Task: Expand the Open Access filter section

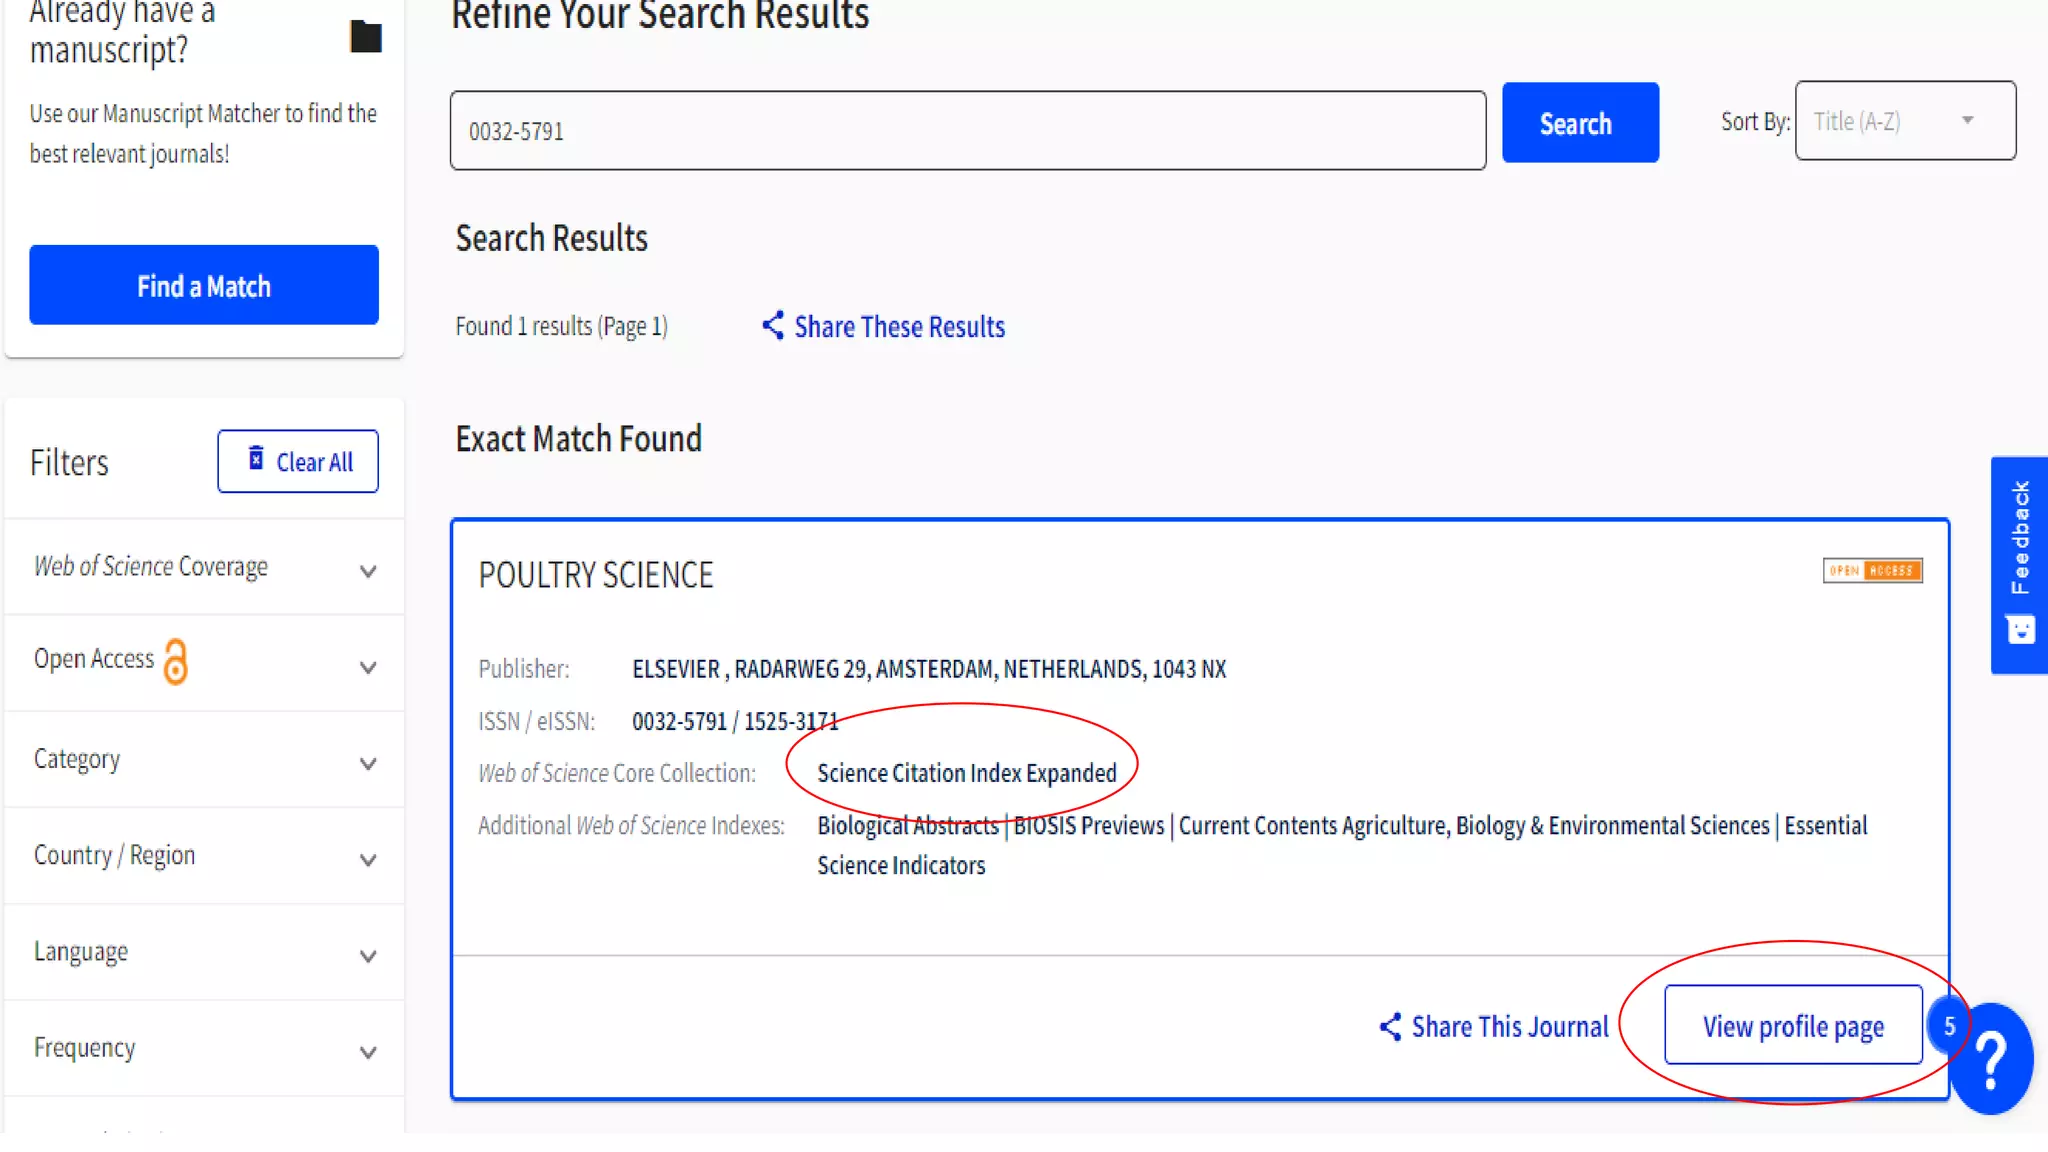Action: pyautogui.click(x=368, y=667)
